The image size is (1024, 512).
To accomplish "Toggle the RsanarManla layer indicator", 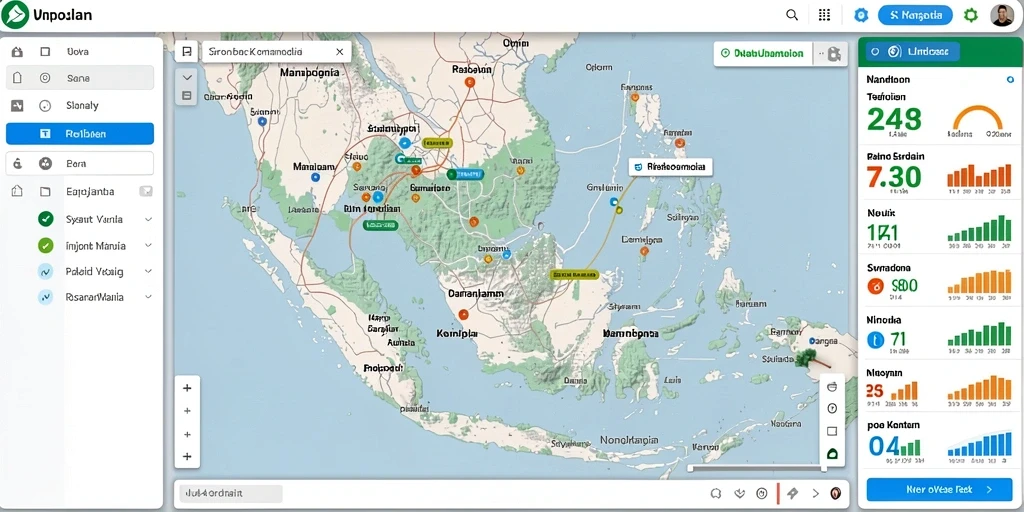I will pyautogui.click(x=46, y=296).
